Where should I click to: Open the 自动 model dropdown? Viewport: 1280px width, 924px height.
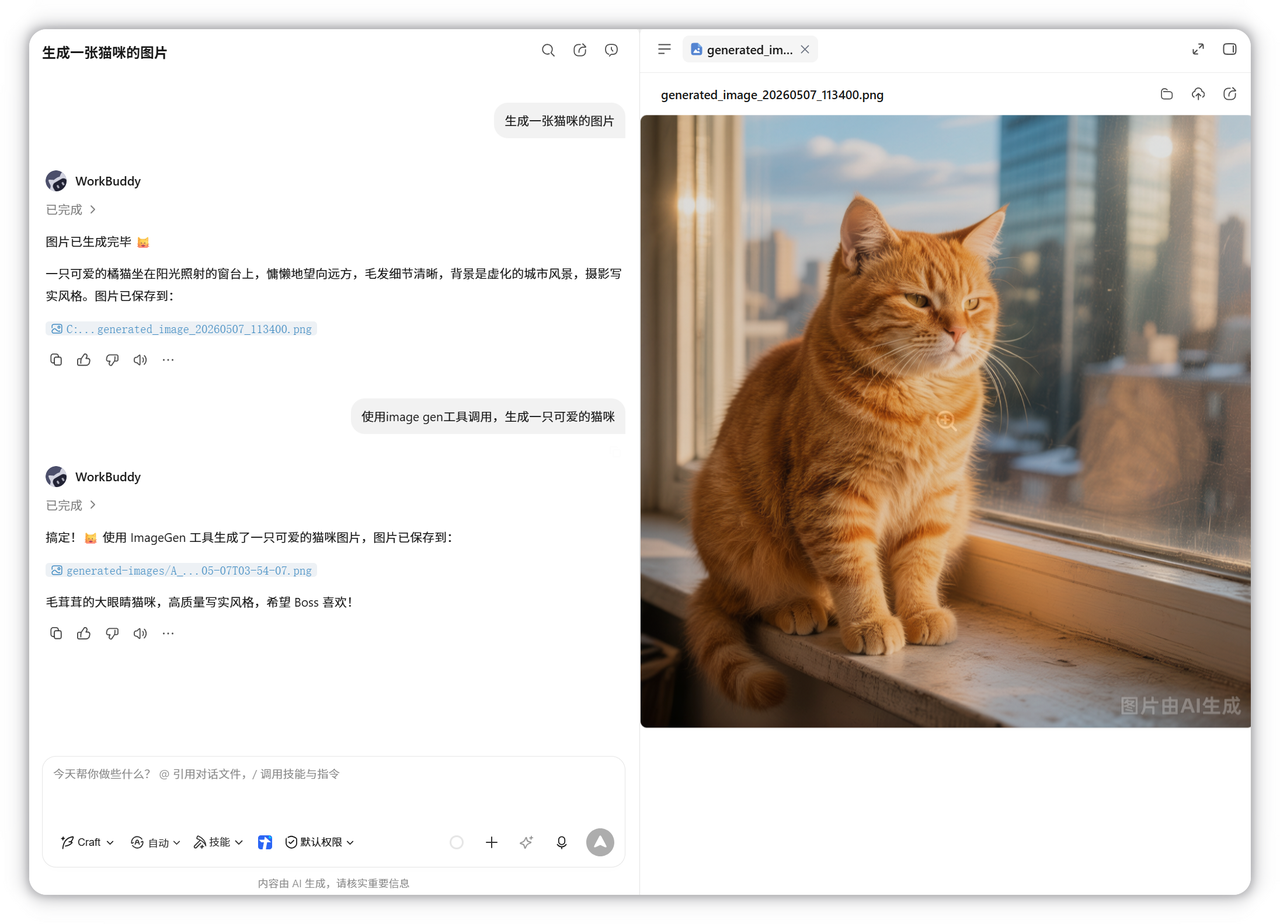coord(156,842)
